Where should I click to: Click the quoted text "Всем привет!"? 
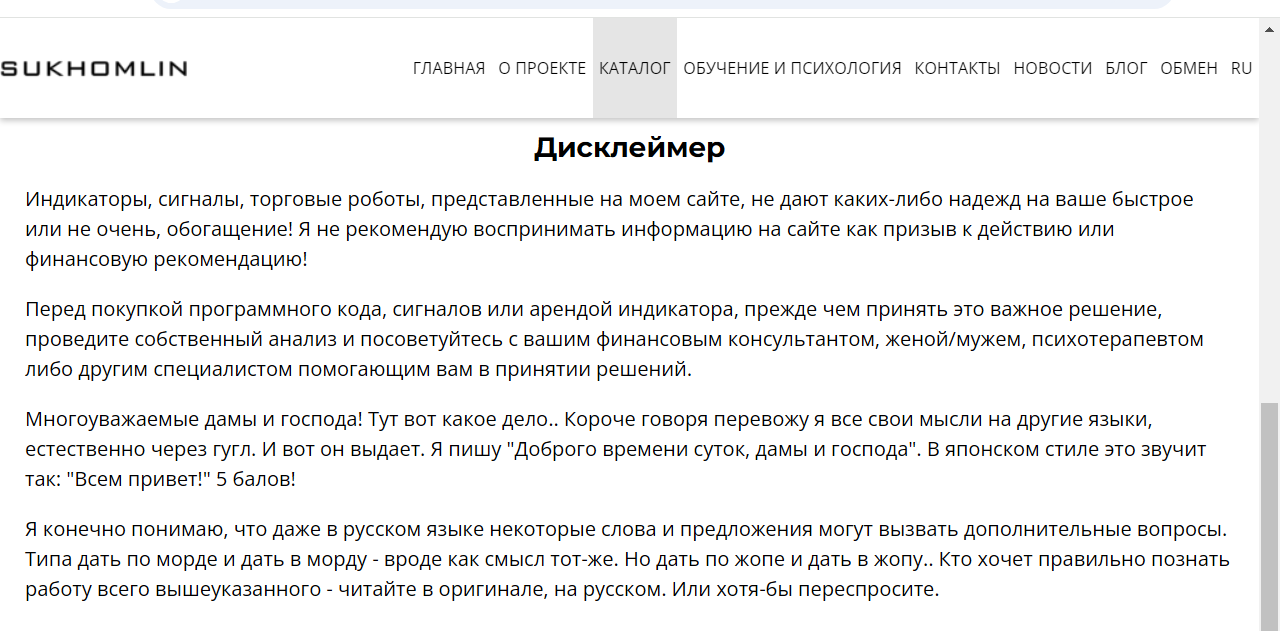coord(140,479)
